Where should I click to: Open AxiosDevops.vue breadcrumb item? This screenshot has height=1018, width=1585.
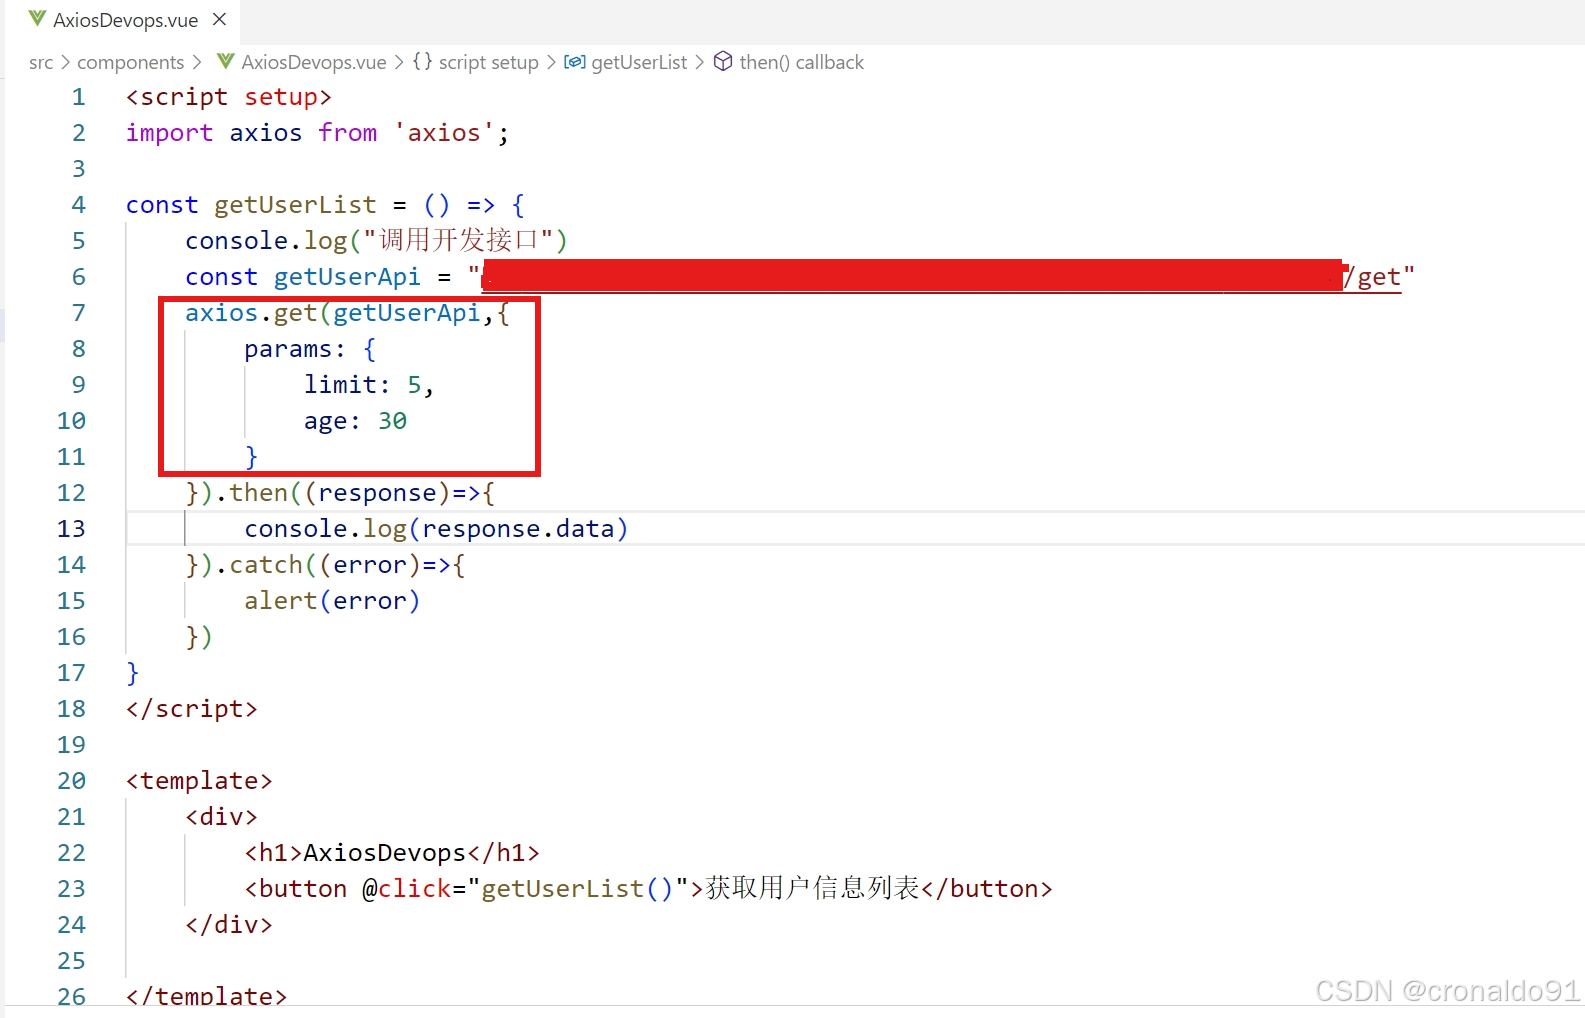tap(314, 62)
